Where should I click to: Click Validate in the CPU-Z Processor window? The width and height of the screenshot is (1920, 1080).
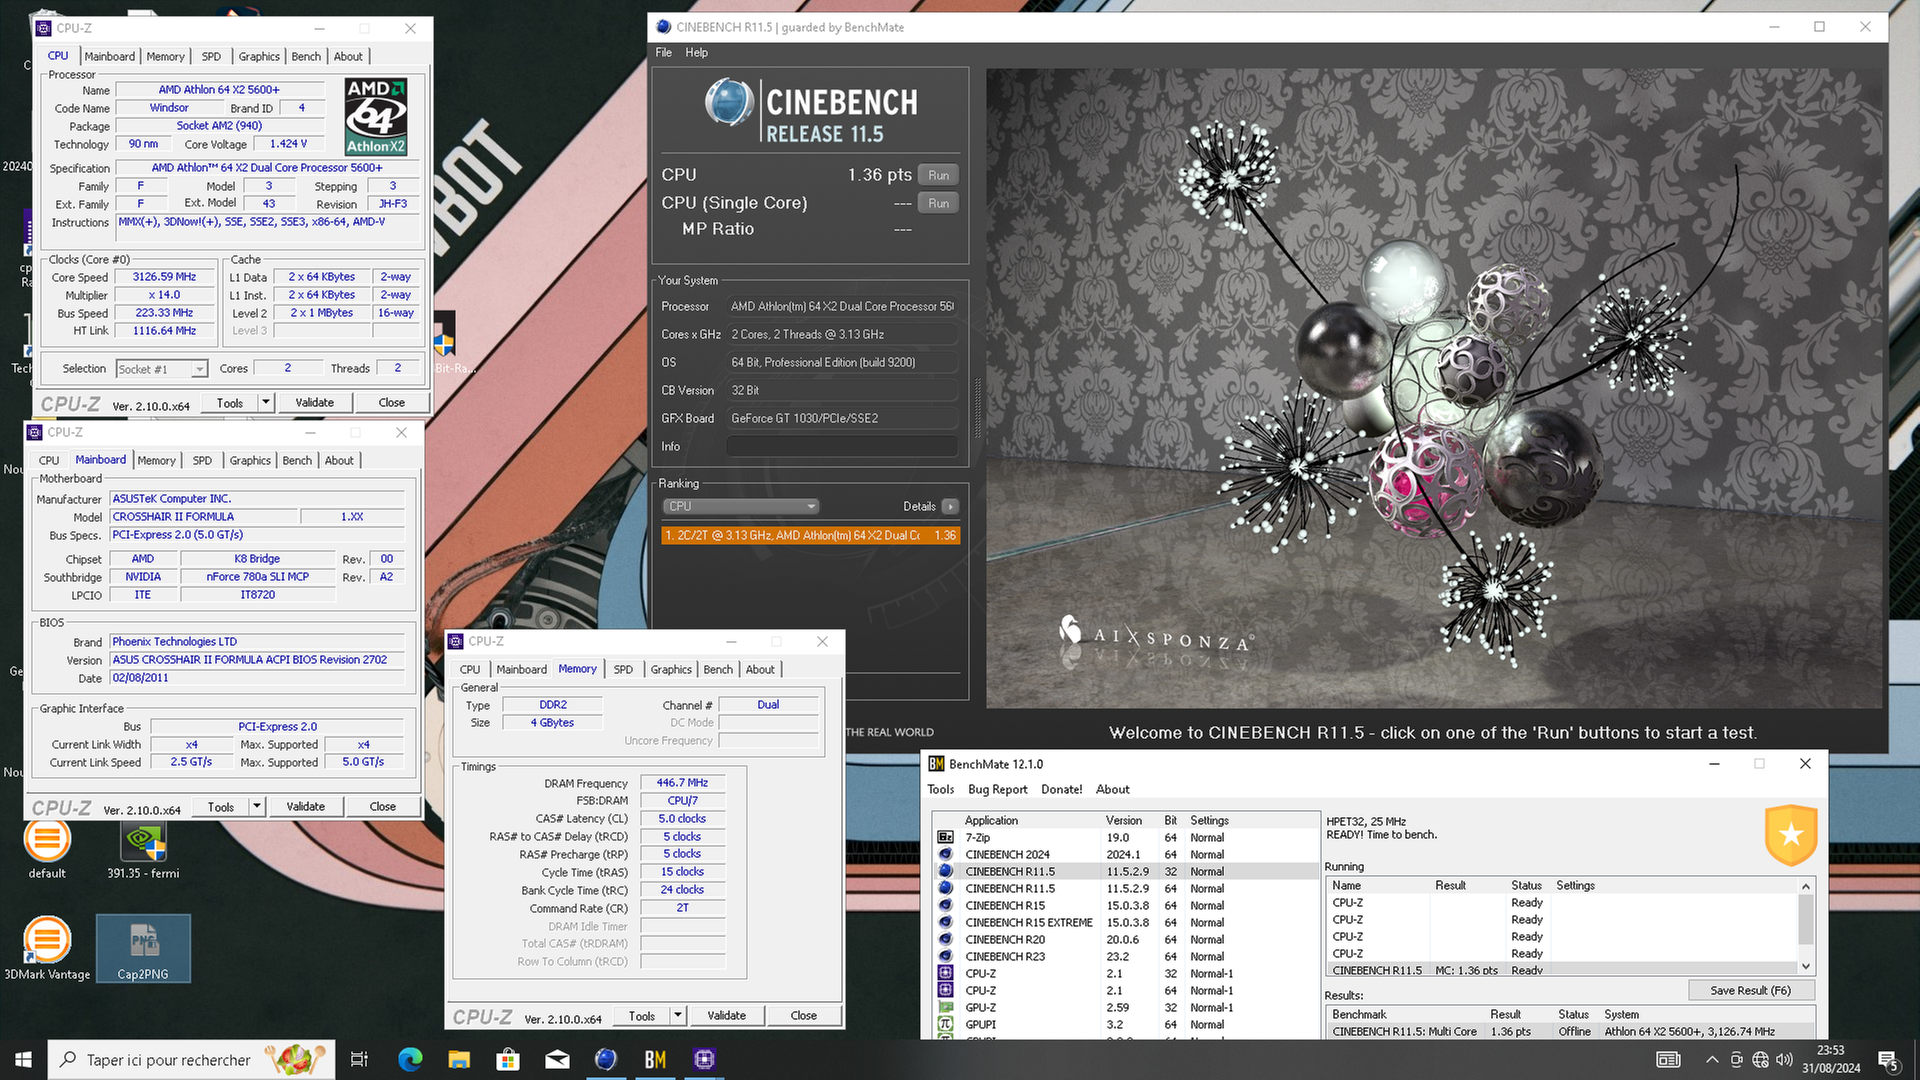[314, 402]
